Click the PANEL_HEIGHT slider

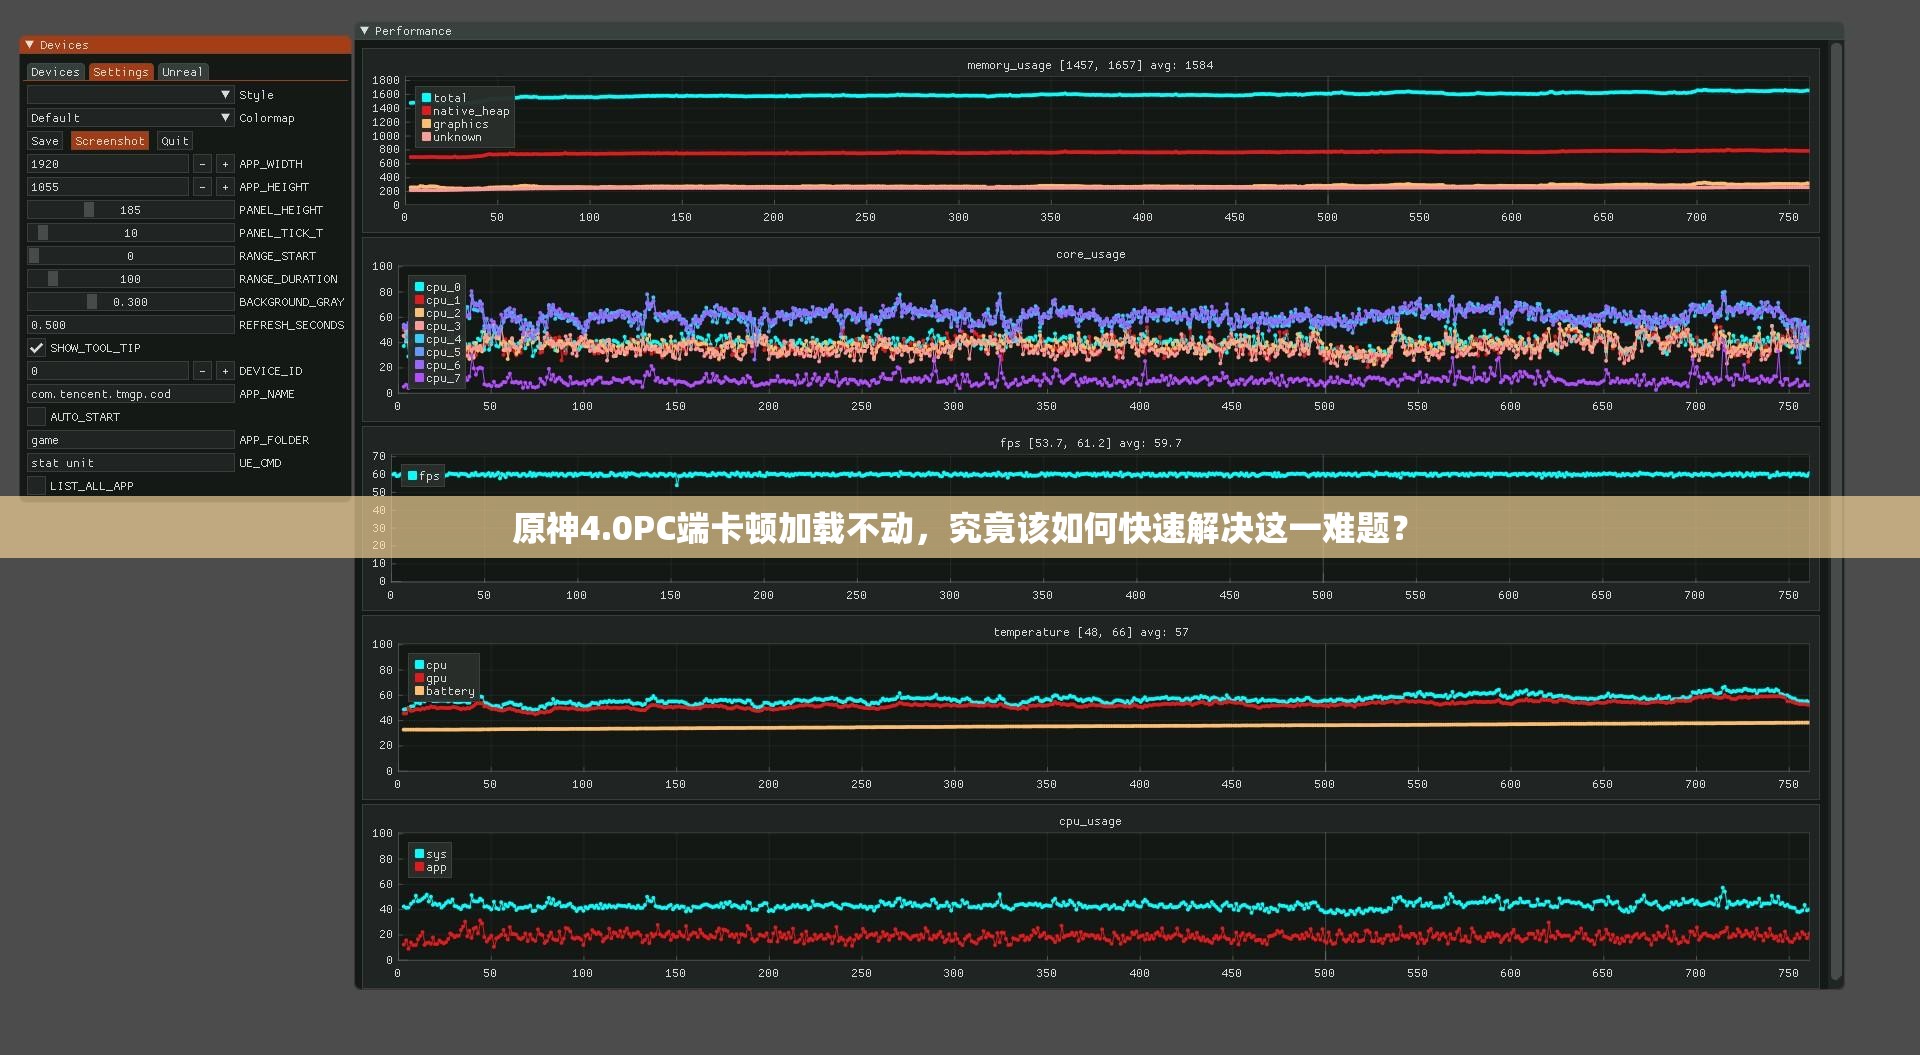point(130,210)
